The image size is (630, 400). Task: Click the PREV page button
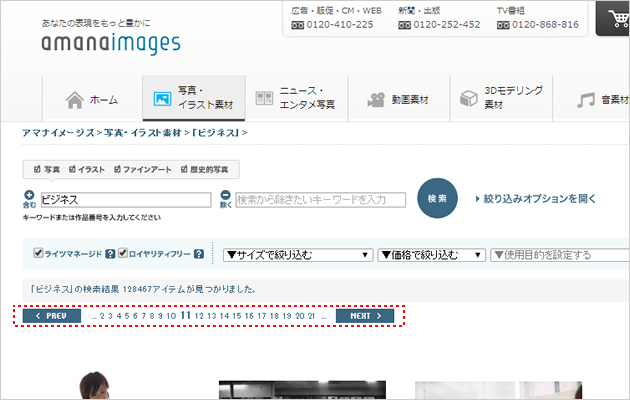tap(52, 316)
